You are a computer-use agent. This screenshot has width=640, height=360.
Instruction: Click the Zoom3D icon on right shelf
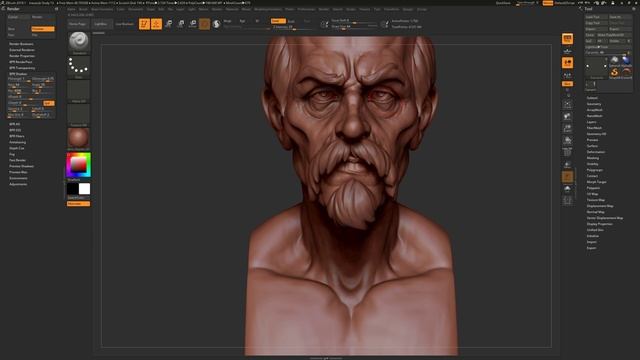tap(567, 129)
